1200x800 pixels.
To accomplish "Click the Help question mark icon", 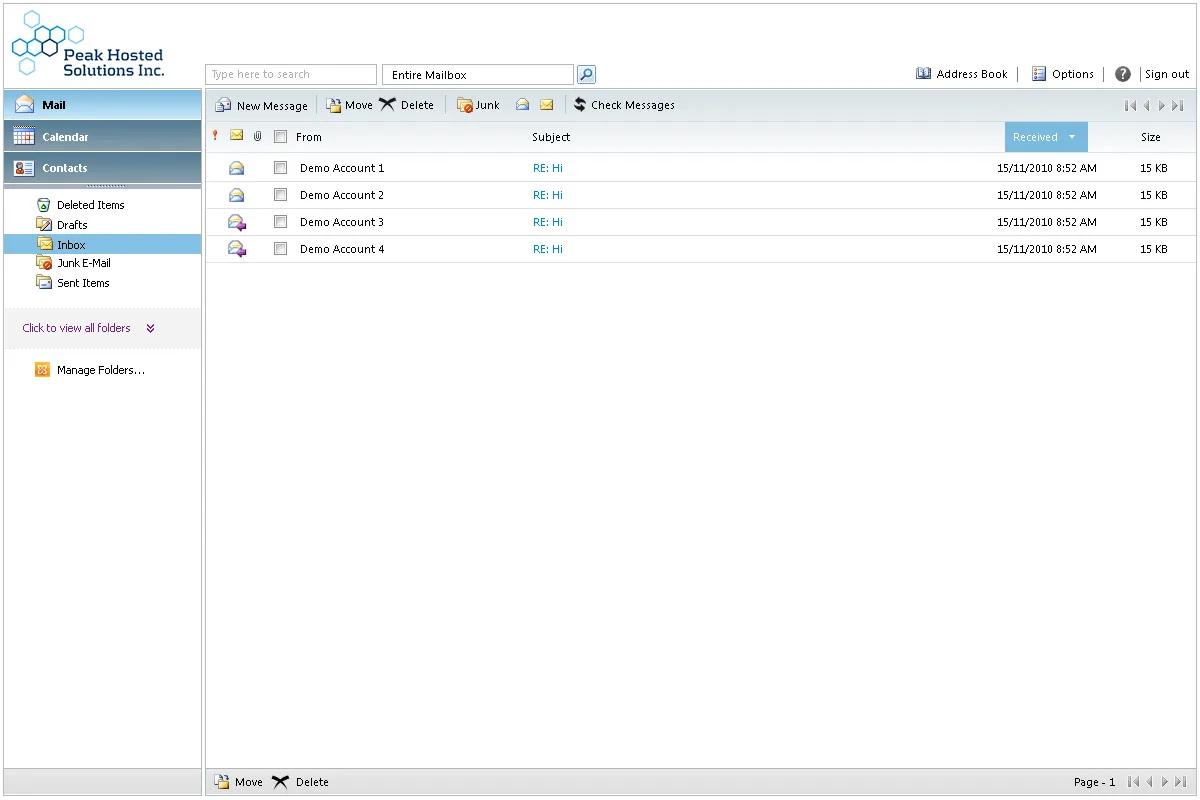I will coord(1123,74).
